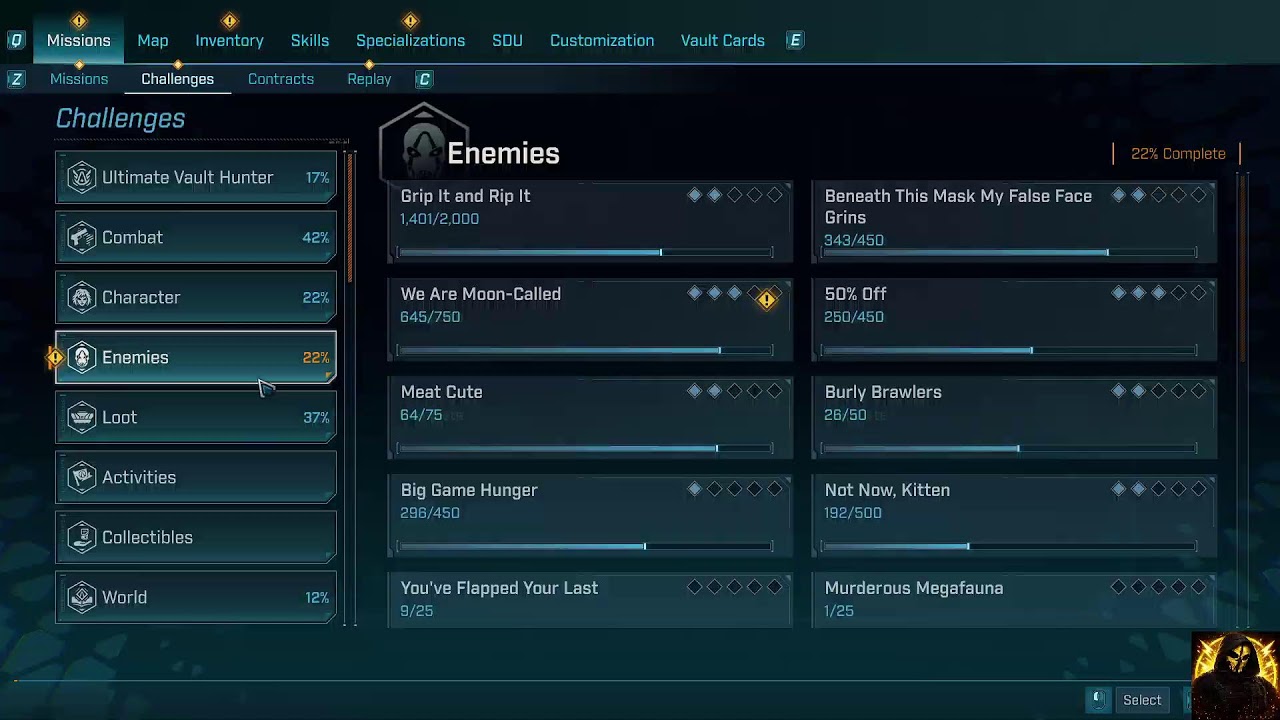Viewport: 1280px width, 720px height.
Task: Click the notification marker above Specializations tab
Action: pos(410,20)
